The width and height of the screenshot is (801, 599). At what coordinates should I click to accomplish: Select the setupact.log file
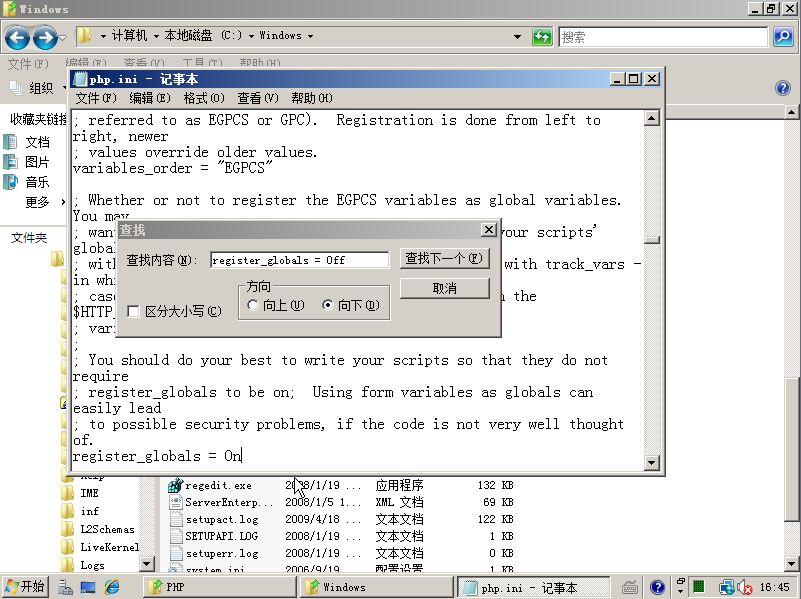click(221, 519)
